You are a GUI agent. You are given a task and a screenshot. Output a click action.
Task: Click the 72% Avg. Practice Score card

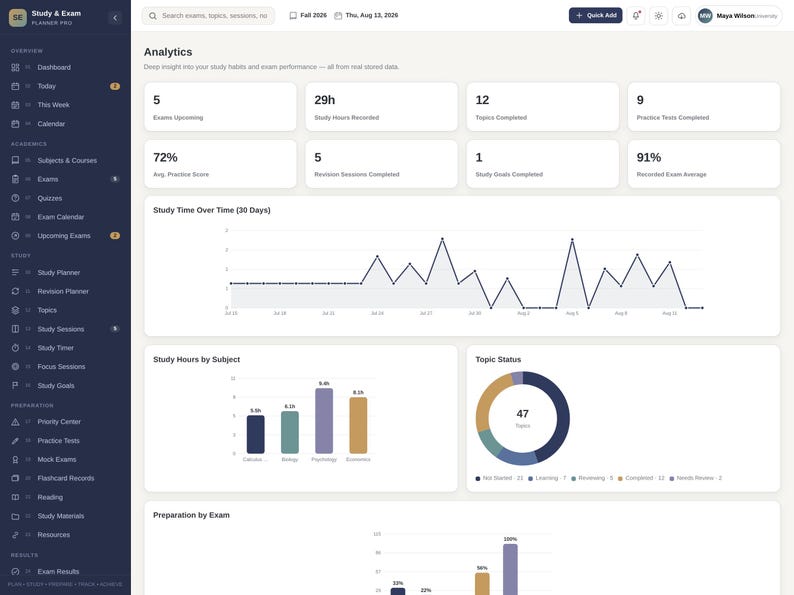tap(220, 164)
